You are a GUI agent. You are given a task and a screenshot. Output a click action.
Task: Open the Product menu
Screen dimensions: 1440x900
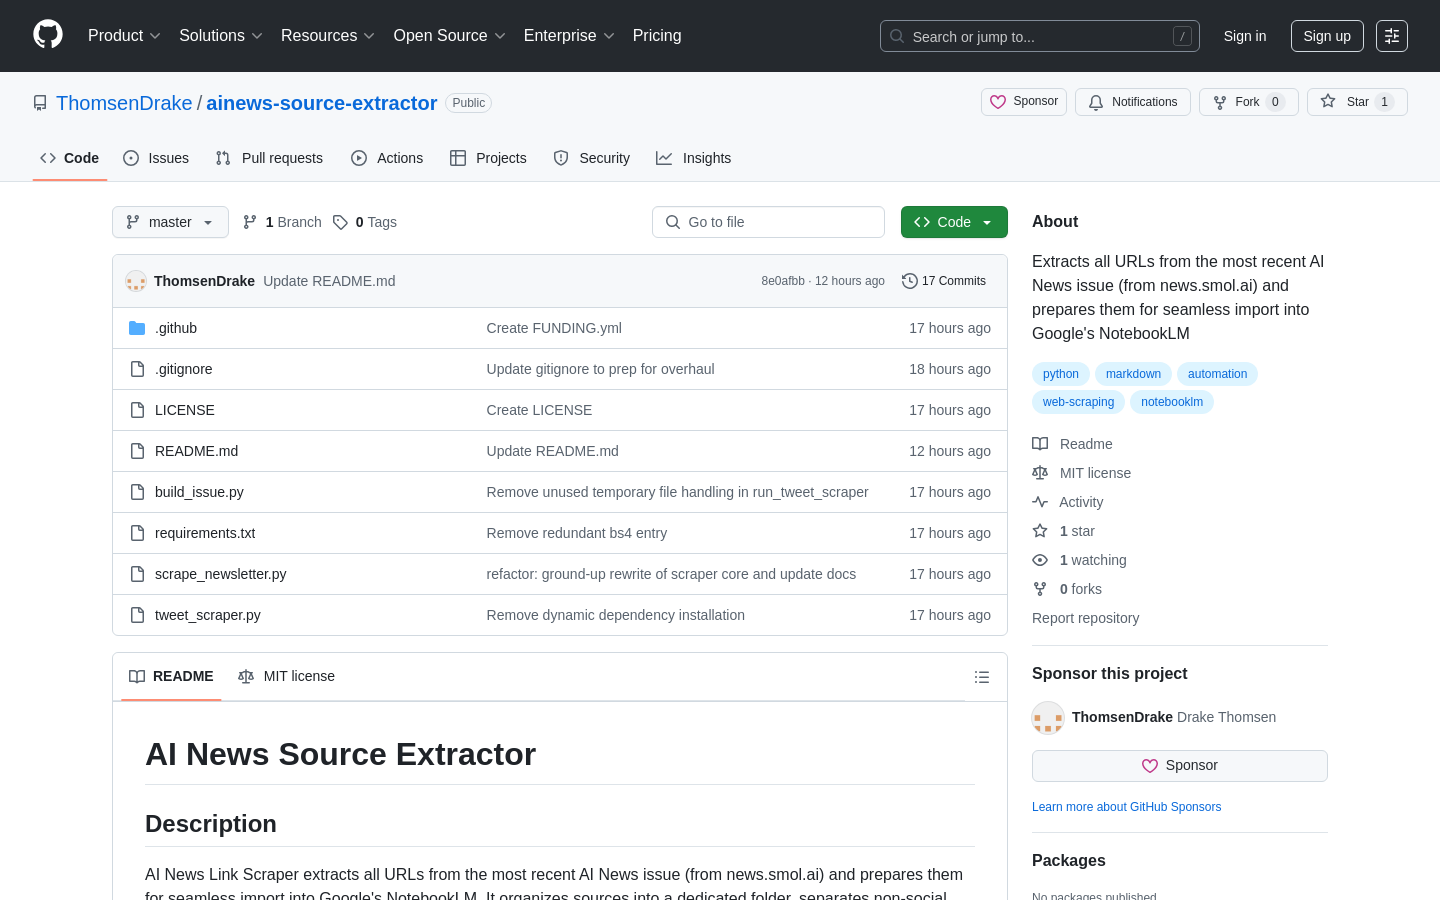click(124, 36)
